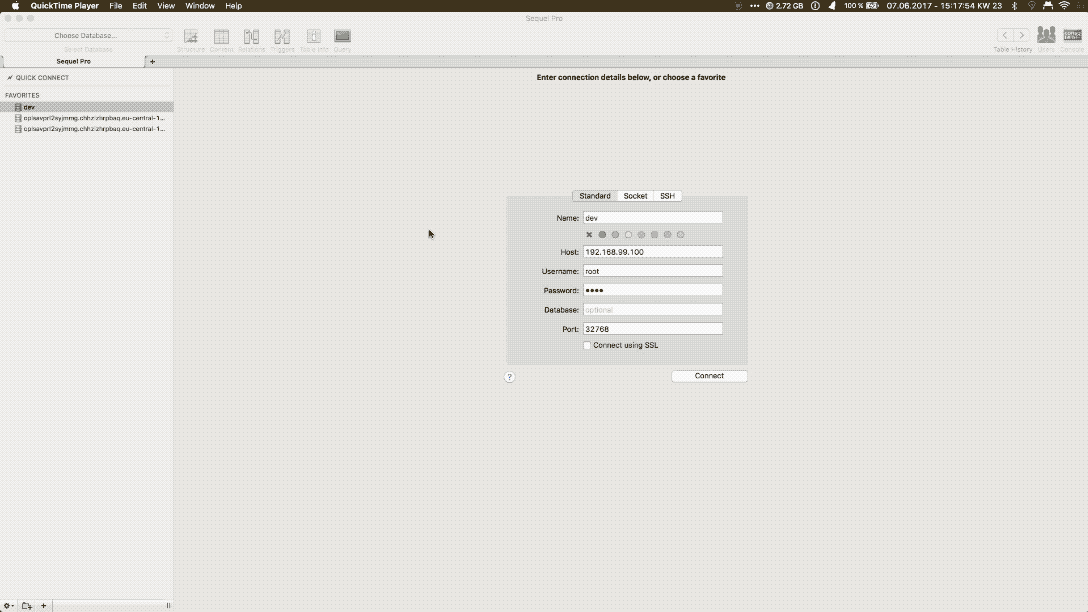1088x612 pixels.
Task: Open the Edit menu
Action: click(139, 6)
